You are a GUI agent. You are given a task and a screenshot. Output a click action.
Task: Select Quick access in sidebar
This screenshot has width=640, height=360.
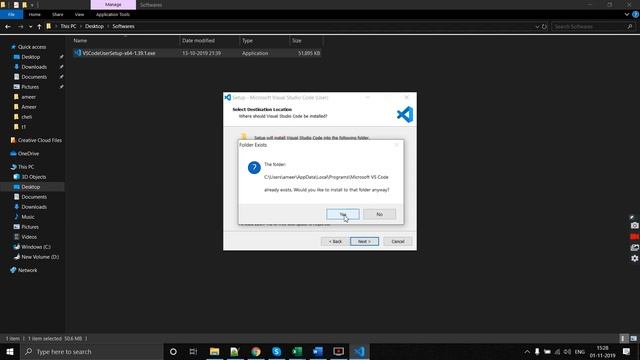pos(32,47)
